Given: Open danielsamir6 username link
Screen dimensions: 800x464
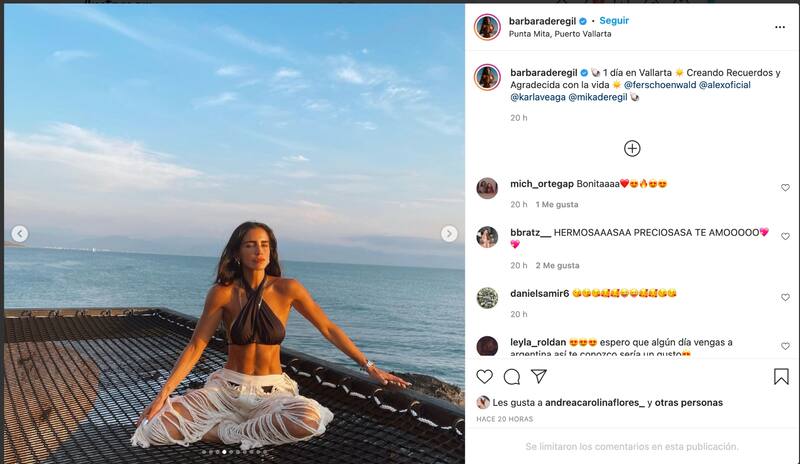Looking at the screenshot, I should click(539, 293).
